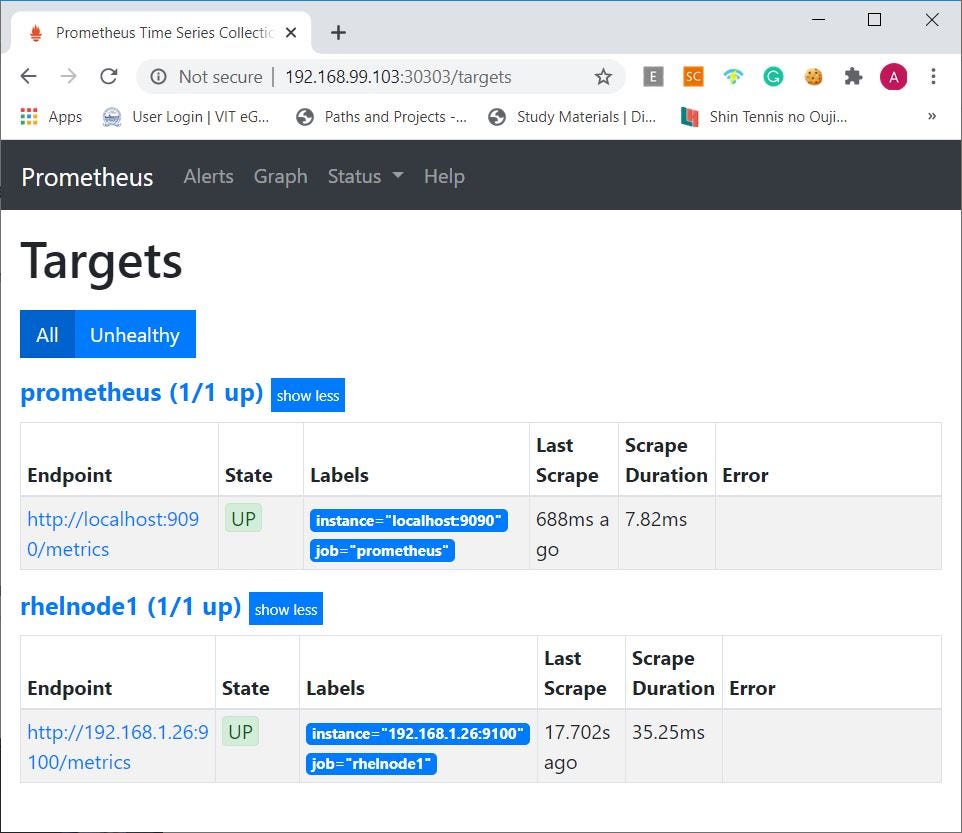Click the prometheus (1/1 up) heading
Screen dimensions: 962x833
click(x=142, y=393)
